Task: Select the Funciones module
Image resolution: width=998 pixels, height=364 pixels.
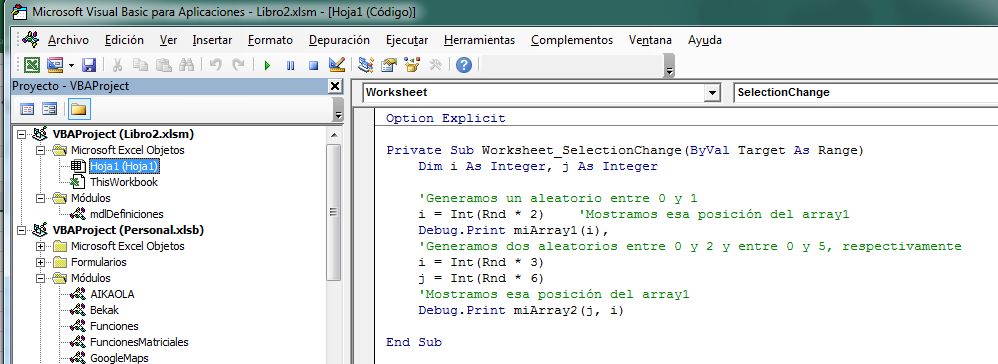Action: point(114,326)
